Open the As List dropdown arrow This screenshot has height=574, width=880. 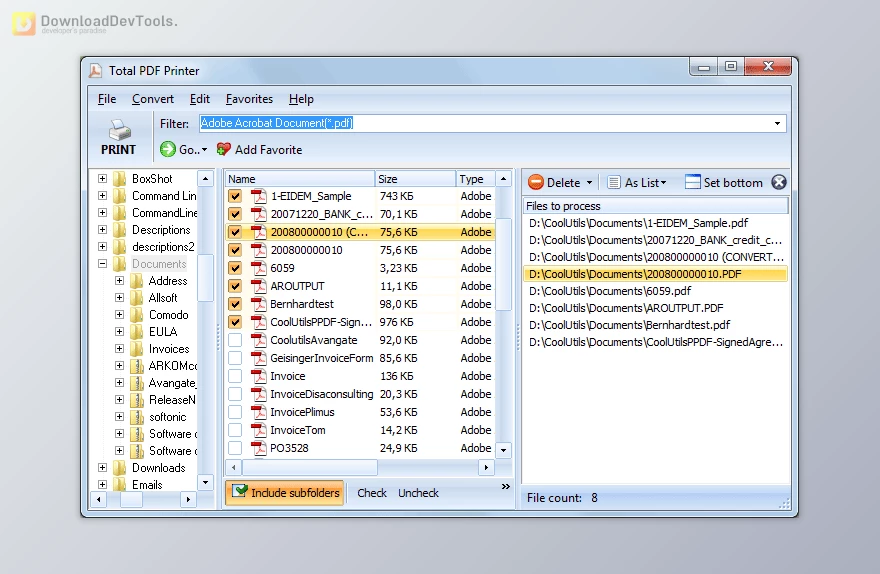[x=663, y=182]
